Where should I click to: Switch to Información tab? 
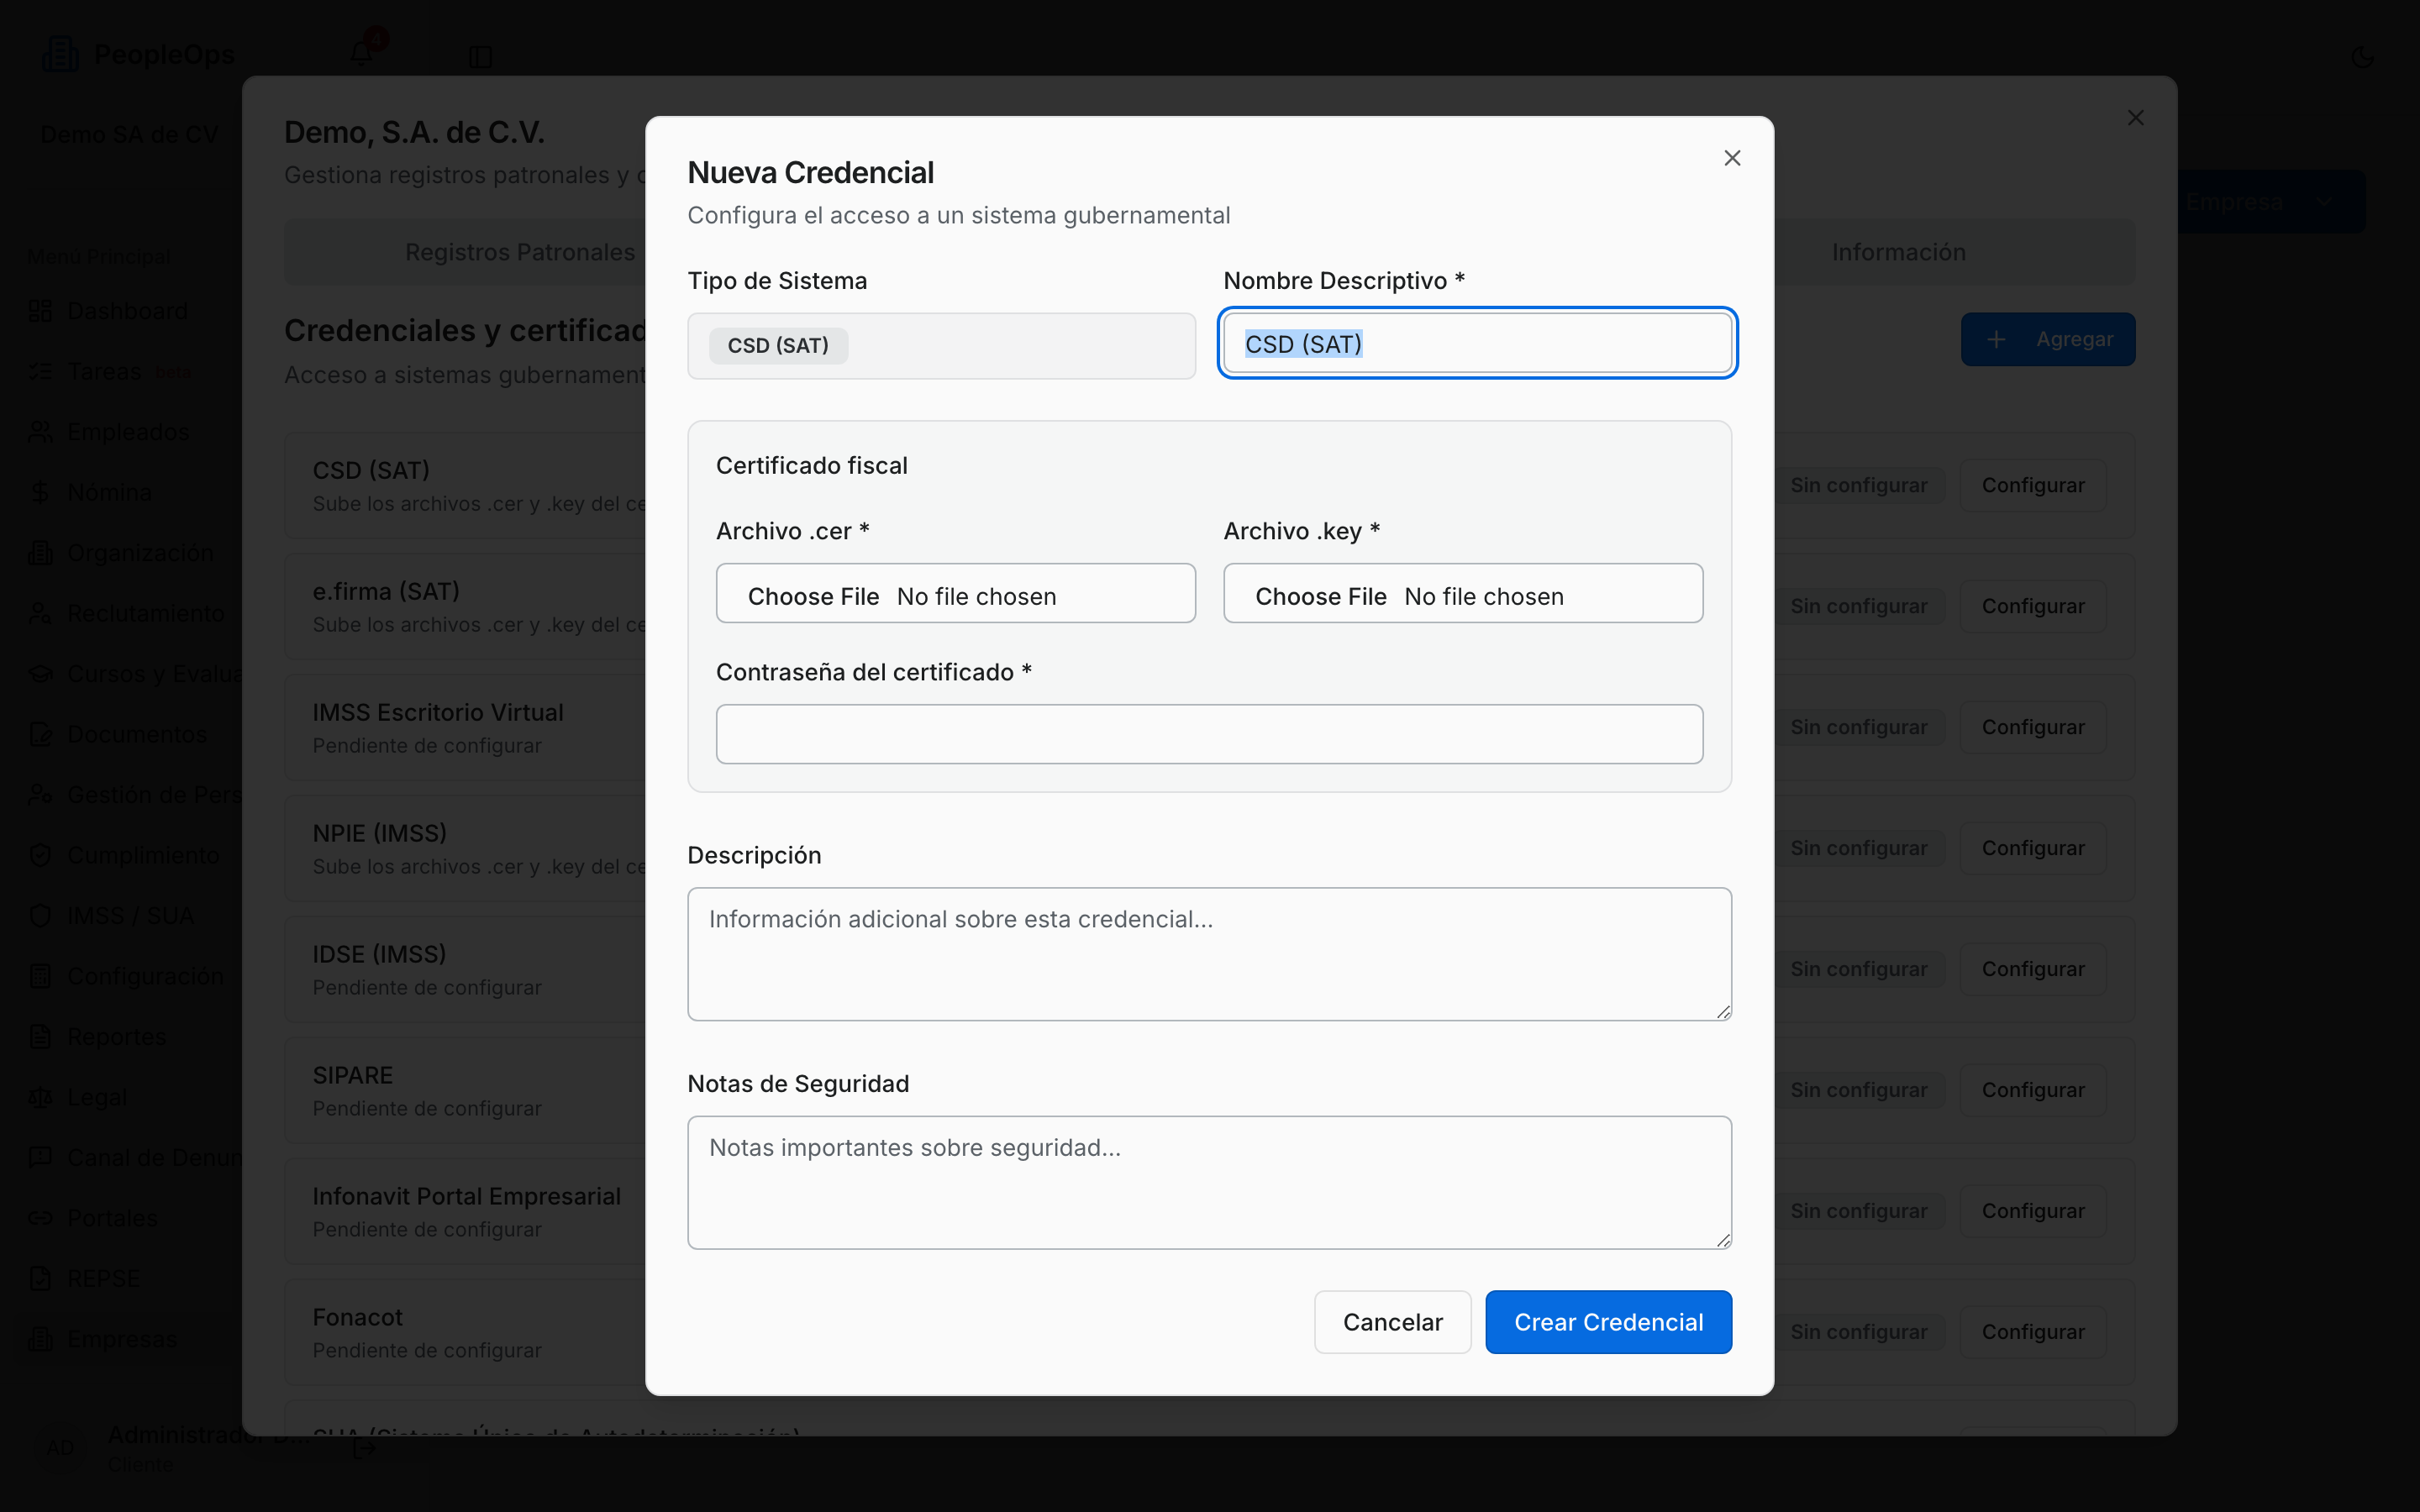[x=1898, y=252]
